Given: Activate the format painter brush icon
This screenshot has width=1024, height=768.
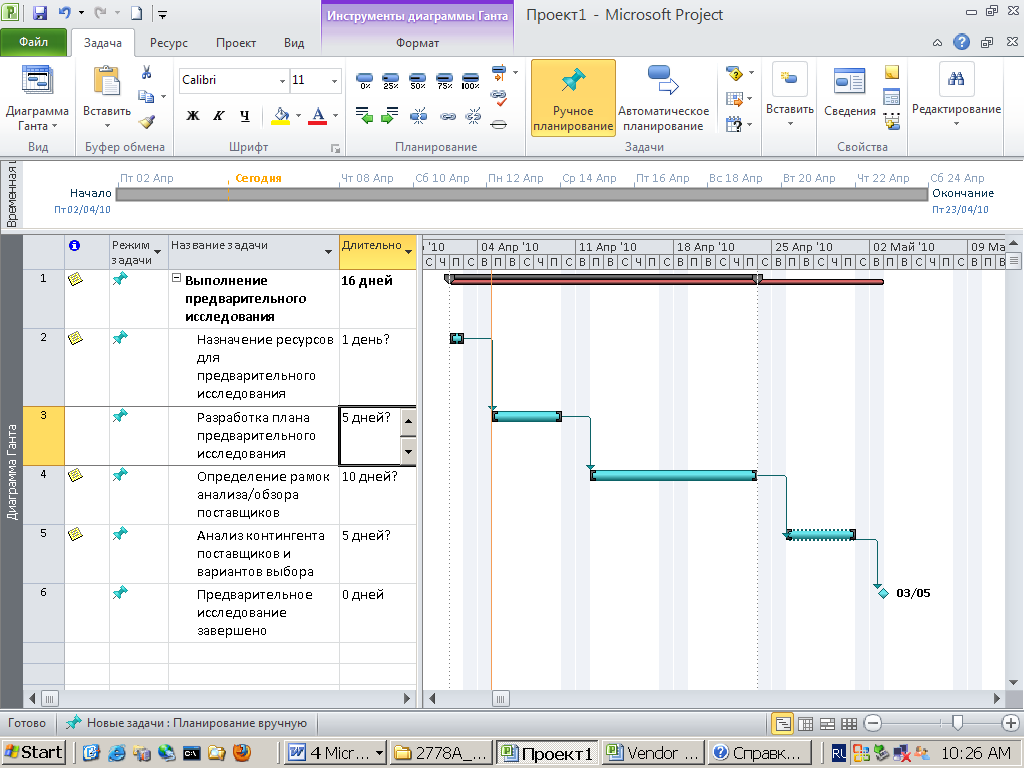Looking at the screenshot, I should click(x=147, y=121).
